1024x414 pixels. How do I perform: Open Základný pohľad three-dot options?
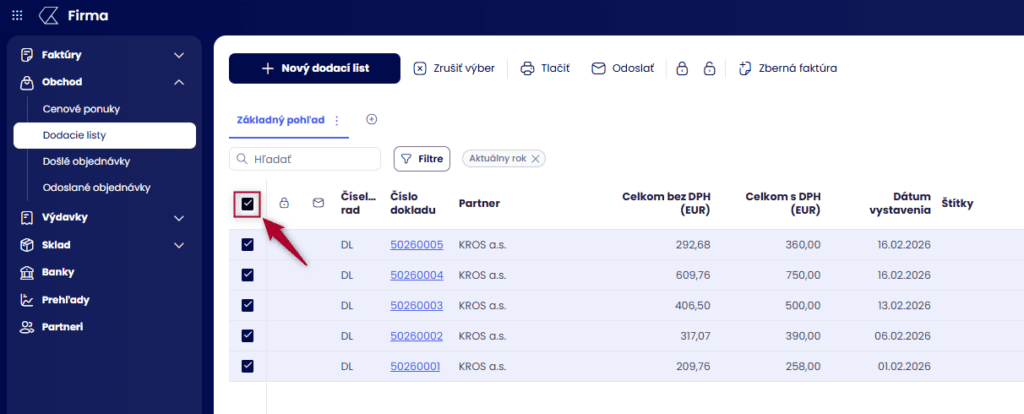pyautogui.click(x=337, y=120)
